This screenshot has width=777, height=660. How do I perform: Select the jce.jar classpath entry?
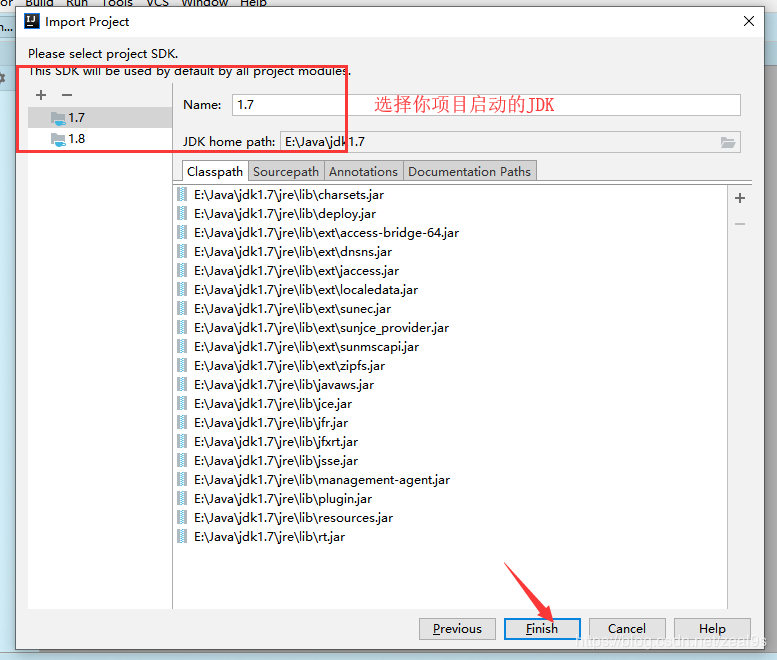click(450, 404)
